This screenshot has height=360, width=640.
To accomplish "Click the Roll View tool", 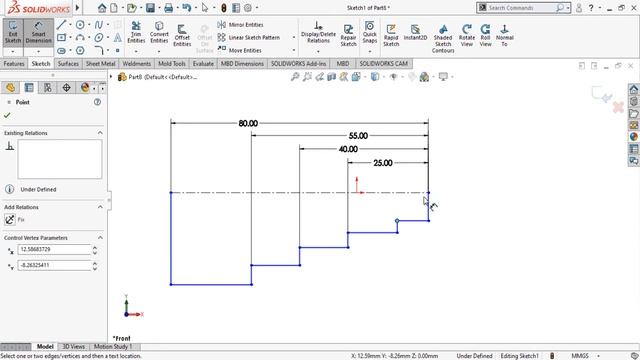I will coord(485,35).
